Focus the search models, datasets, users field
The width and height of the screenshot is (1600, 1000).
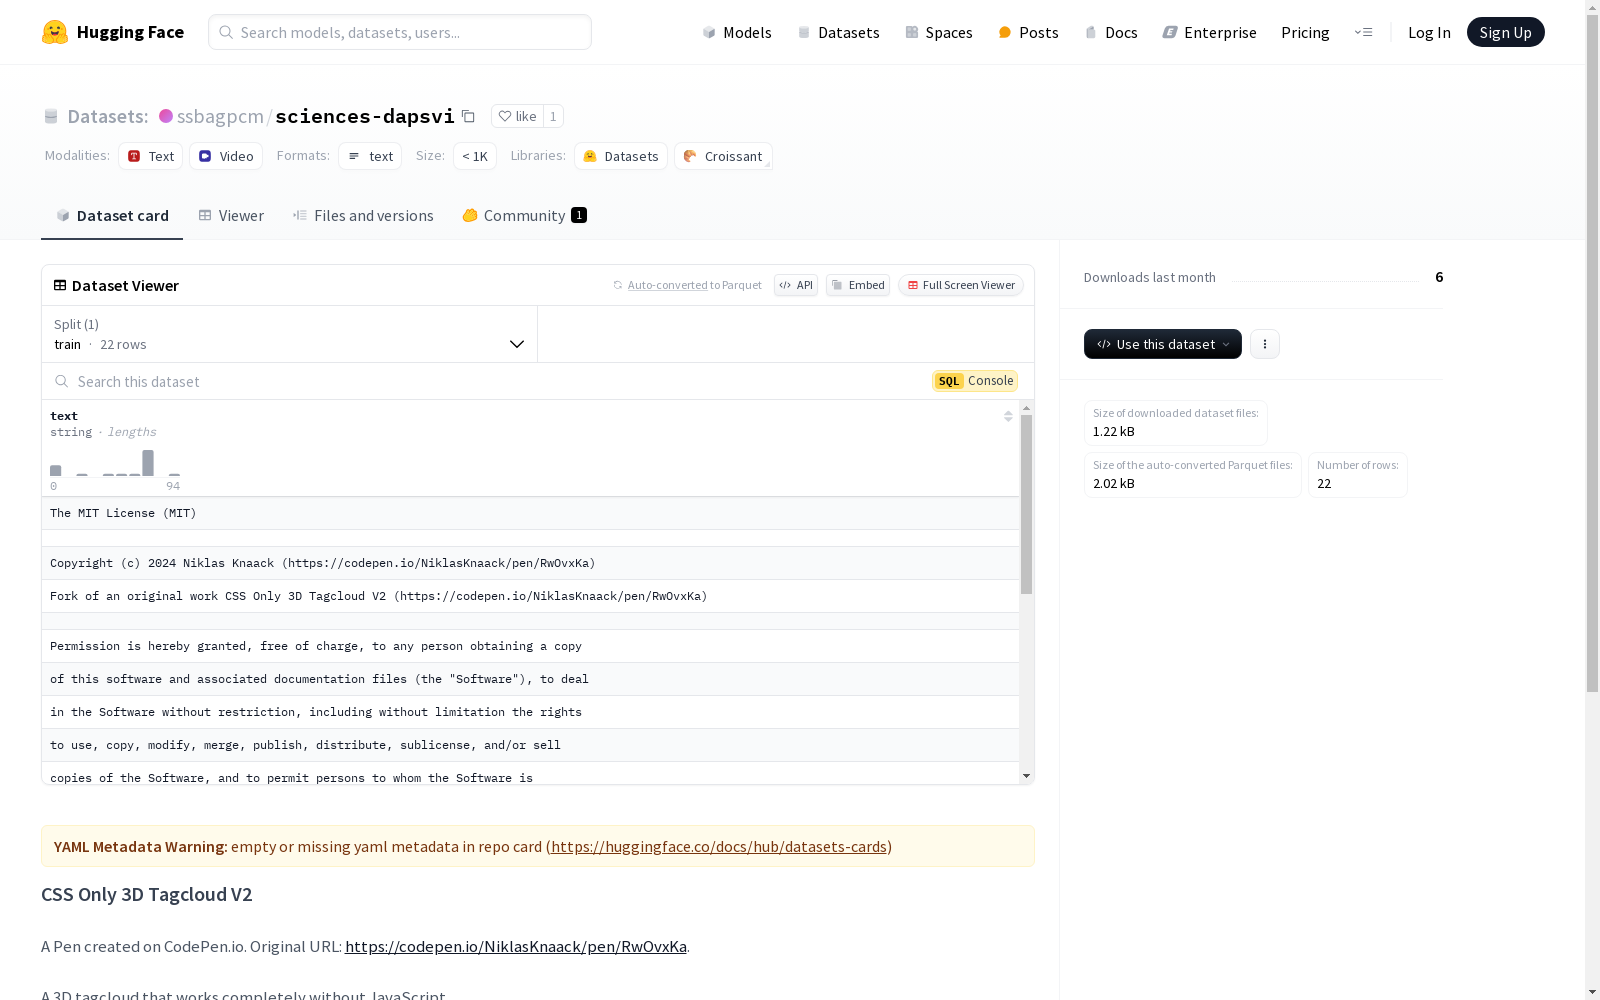[400, 32]
